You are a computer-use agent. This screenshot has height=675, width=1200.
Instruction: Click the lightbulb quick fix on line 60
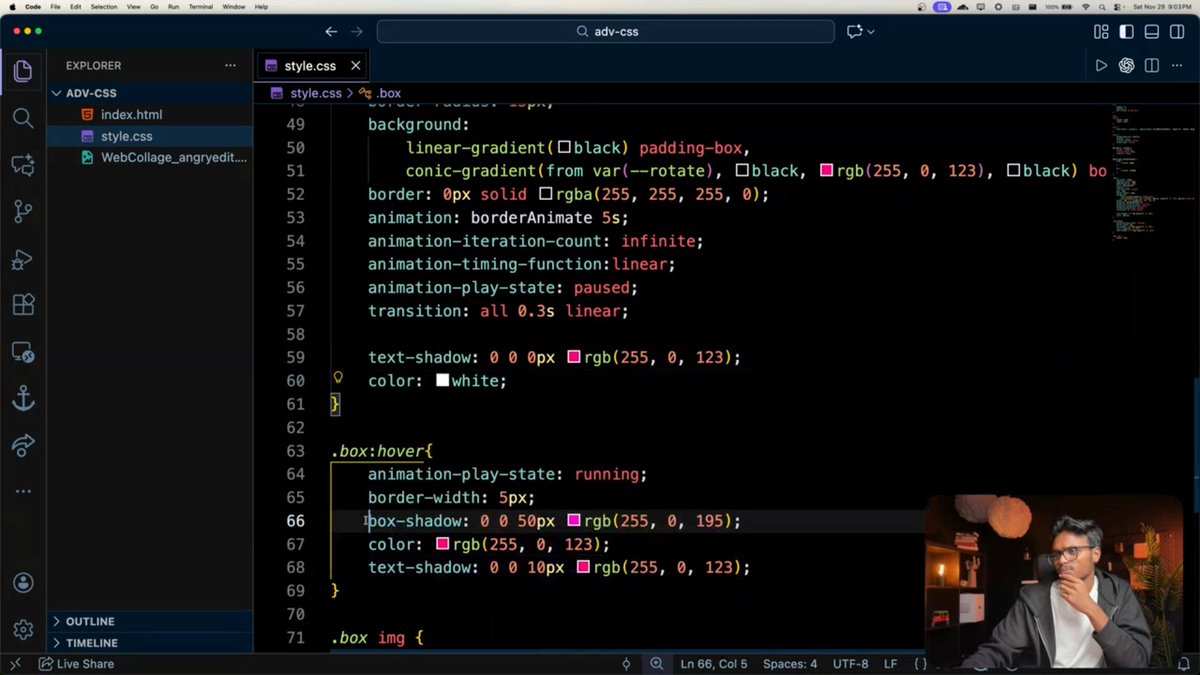pyautogui.click(x=338, y=377)
